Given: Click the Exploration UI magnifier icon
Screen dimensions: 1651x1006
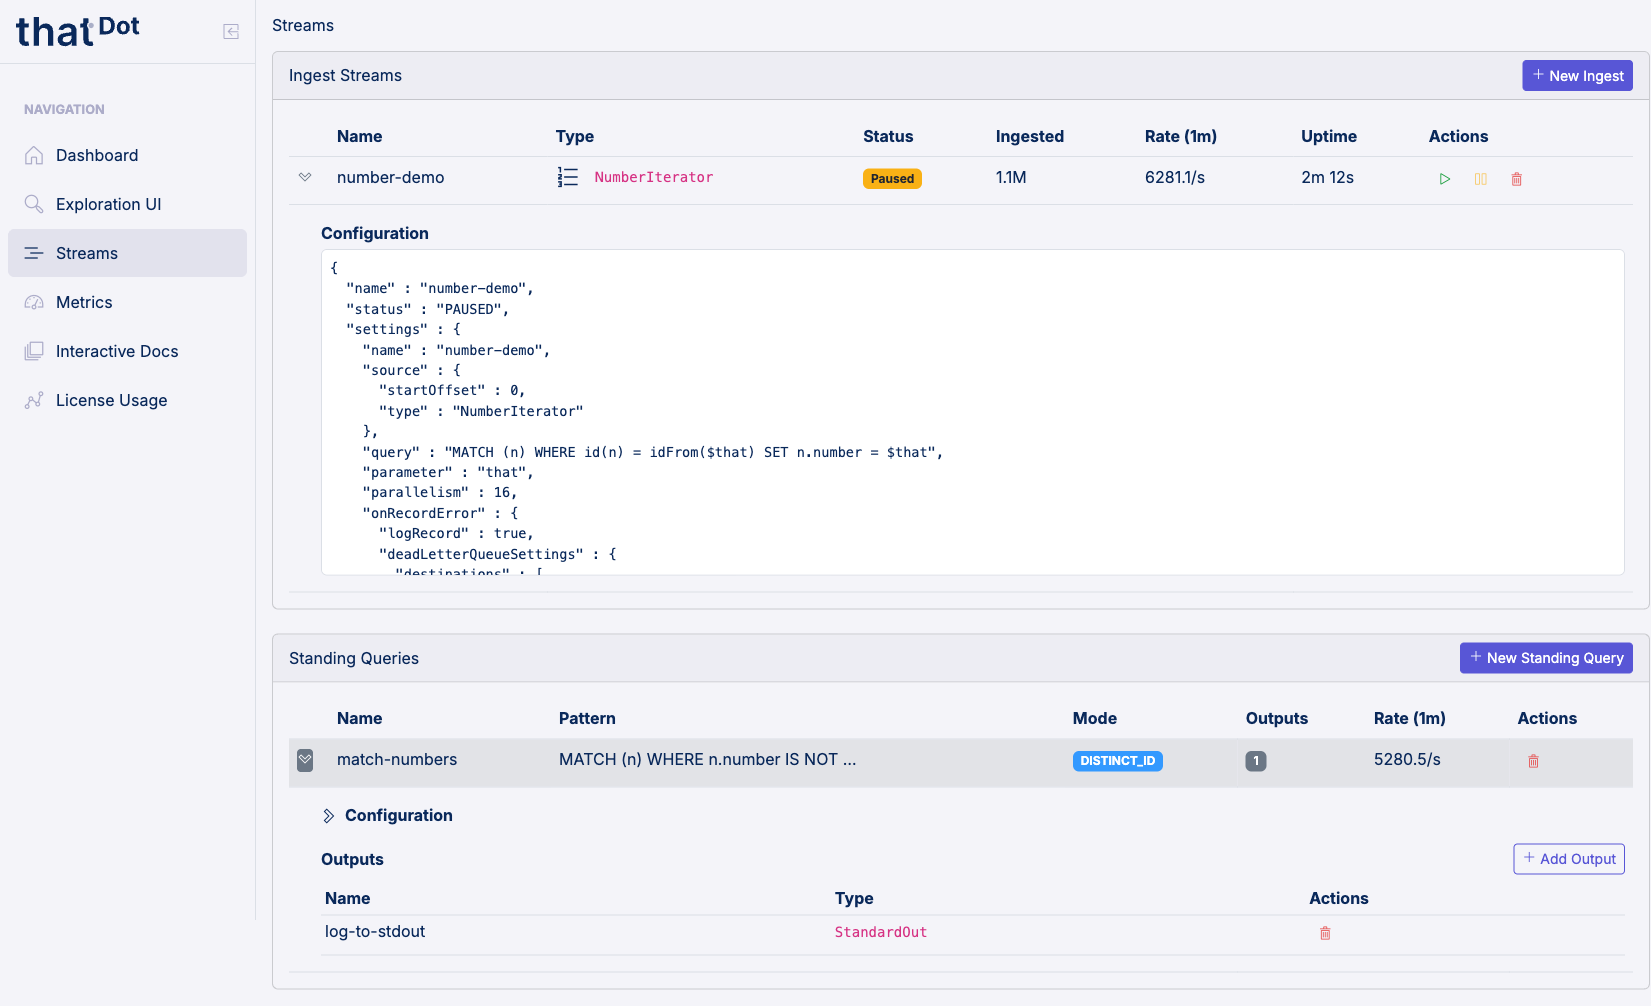Looking at the screenshot, I should pyautogui.click(x=34, y=204).
